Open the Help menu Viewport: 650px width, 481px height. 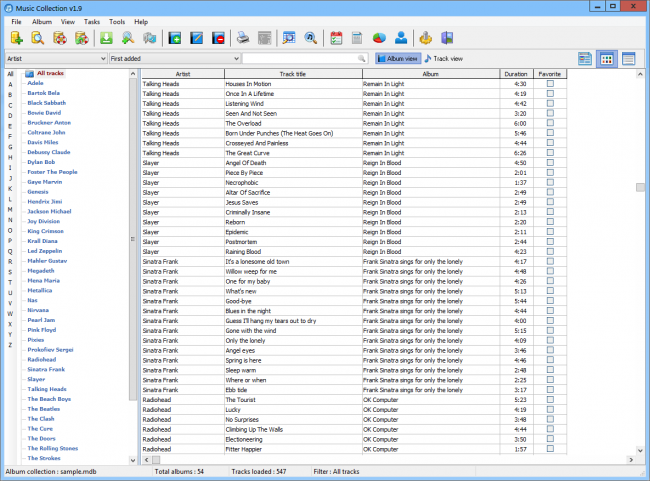pos(141,22)
